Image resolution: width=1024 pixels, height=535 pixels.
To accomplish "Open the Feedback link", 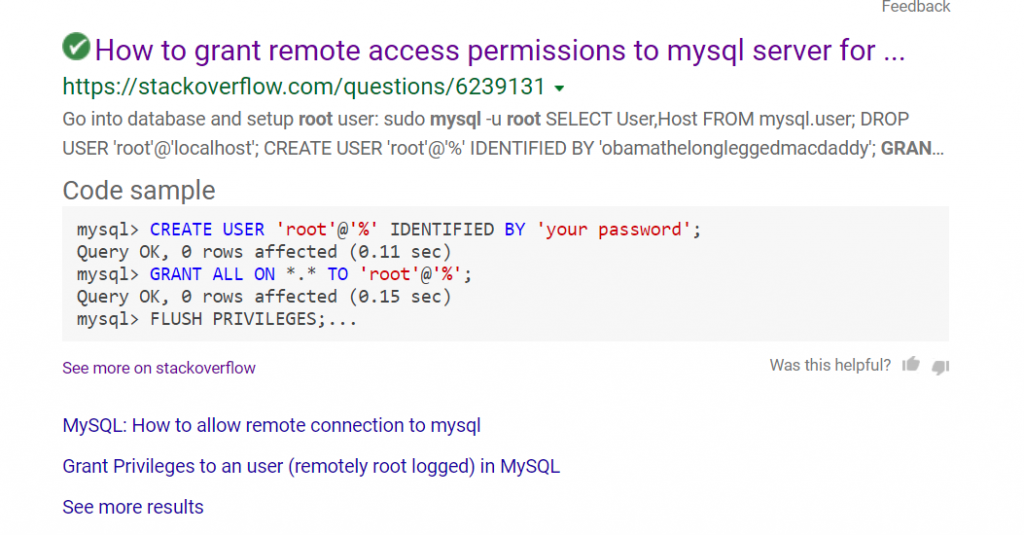I will [915, 7].
